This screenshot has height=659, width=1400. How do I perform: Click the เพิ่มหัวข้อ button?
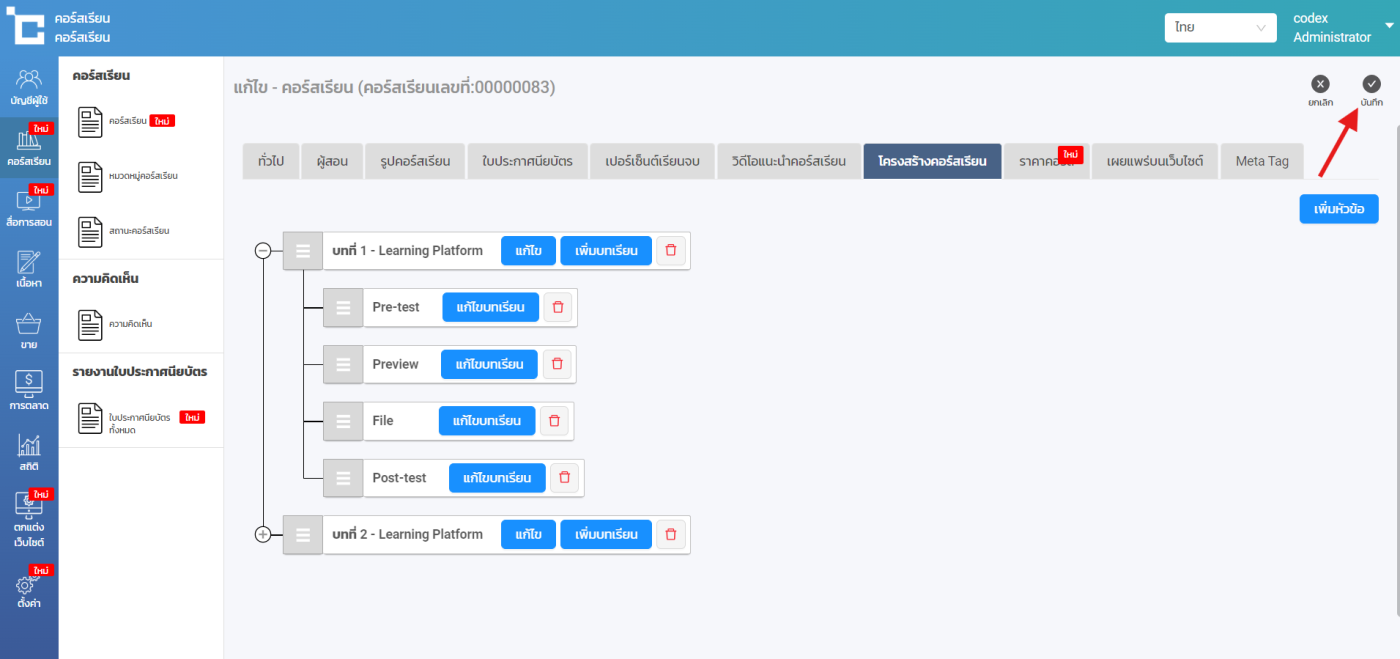pos(1338,209)
